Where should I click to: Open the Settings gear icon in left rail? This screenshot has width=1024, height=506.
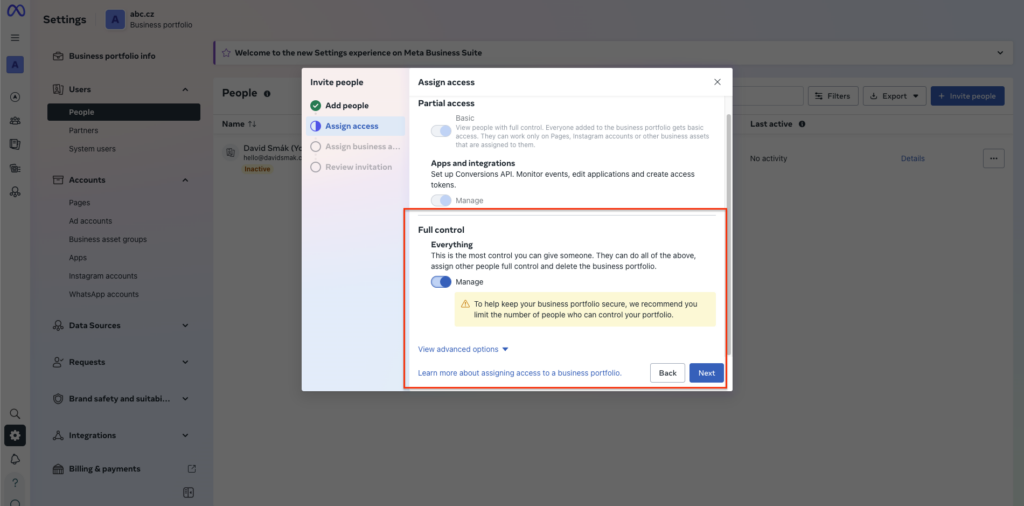[15, 435]
